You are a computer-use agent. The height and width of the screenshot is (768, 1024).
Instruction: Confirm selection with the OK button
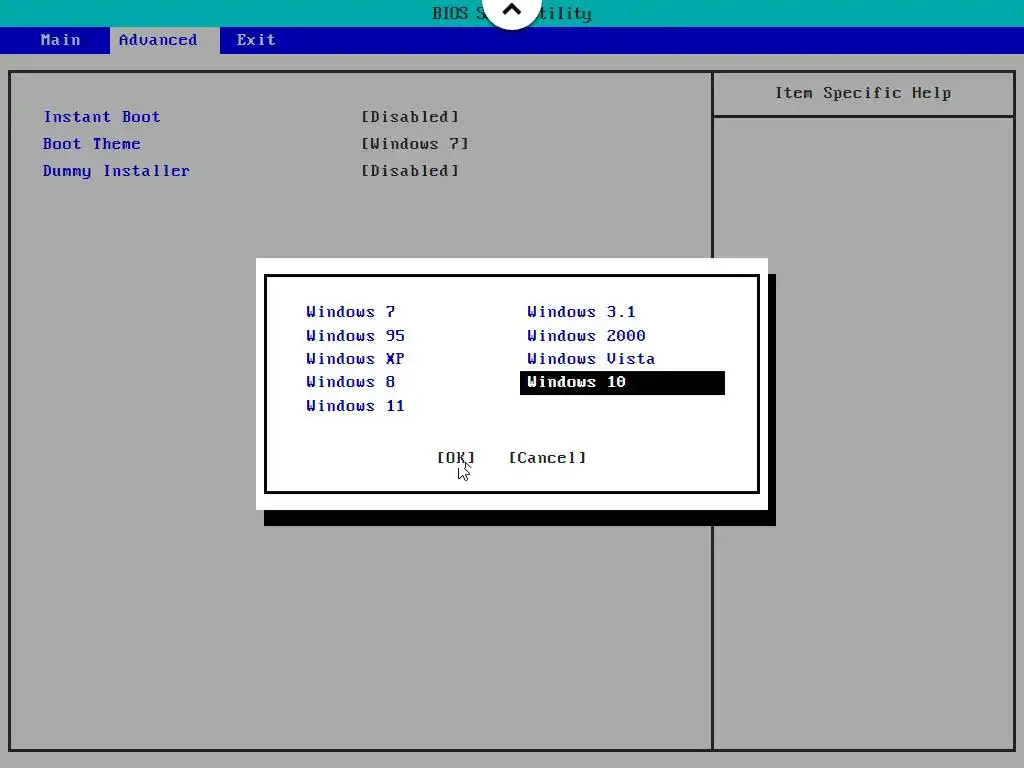[456, 458]
